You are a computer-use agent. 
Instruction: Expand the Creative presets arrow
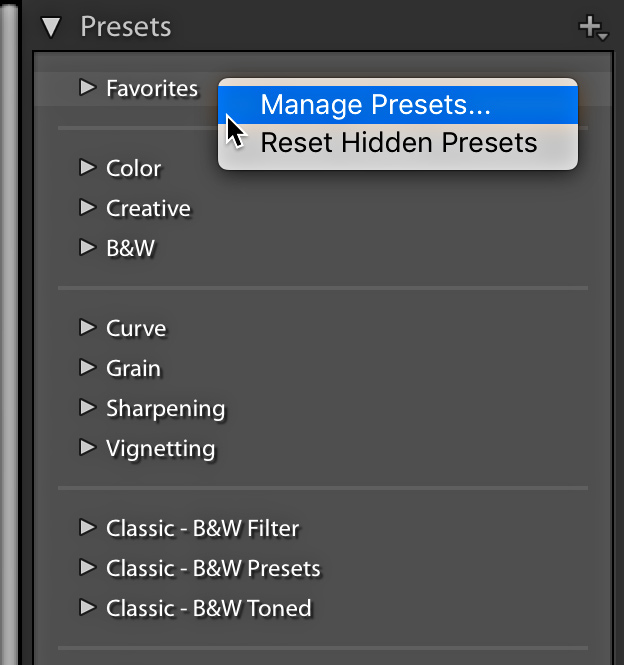click(x=87, y=208)
